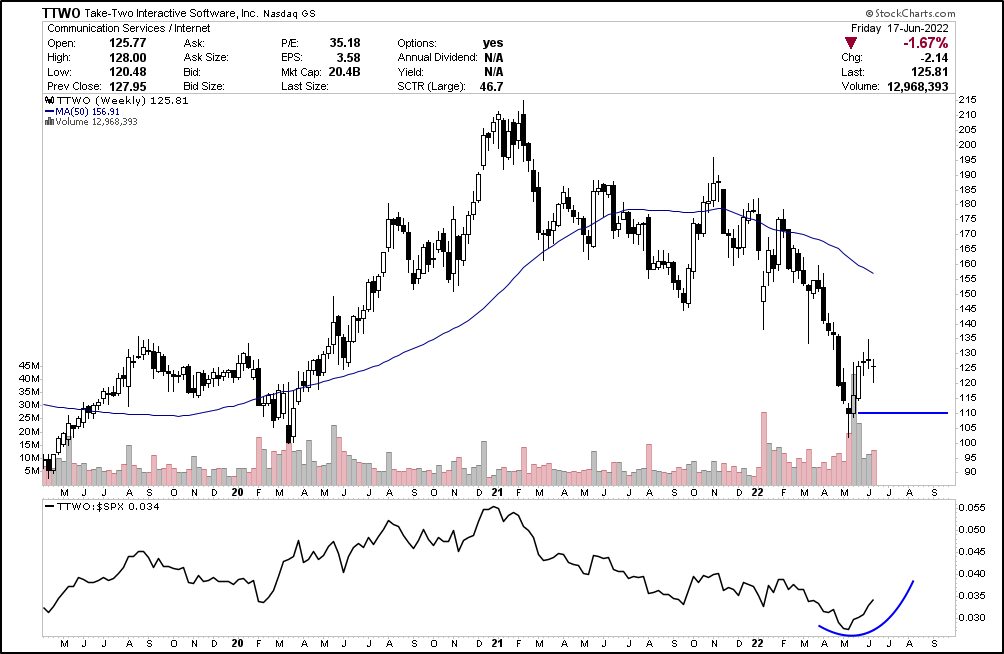
Task: Click the '90' price axis label
Action: click(964, 472)
